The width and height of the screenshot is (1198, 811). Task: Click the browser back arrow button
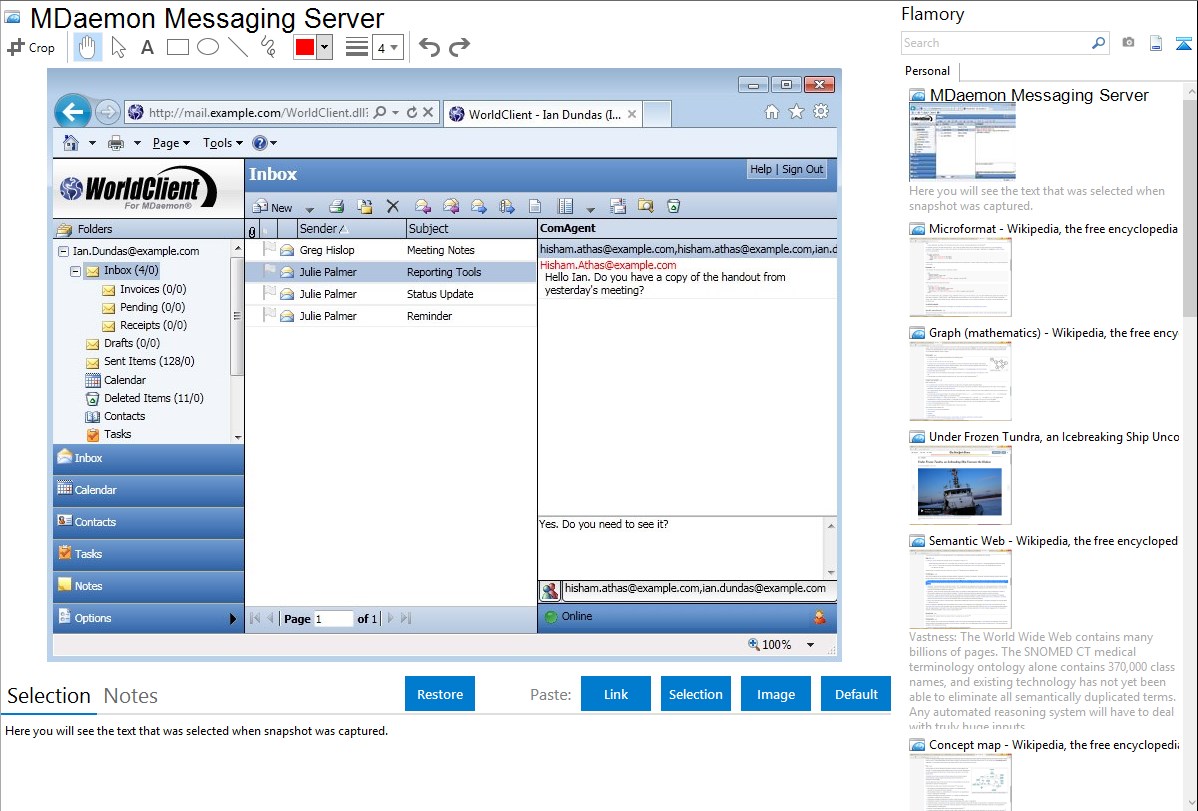(73, 113)
